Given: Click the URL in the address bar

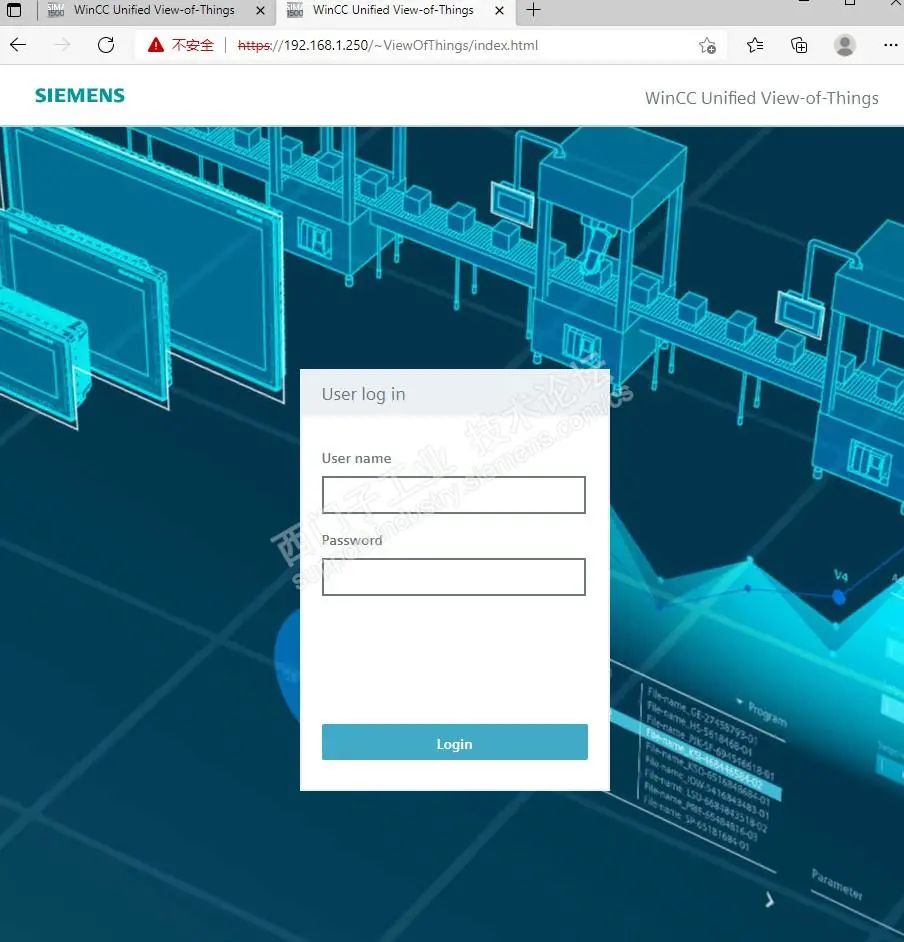Looking at the screenshot, I should click(x=388, y=45).
